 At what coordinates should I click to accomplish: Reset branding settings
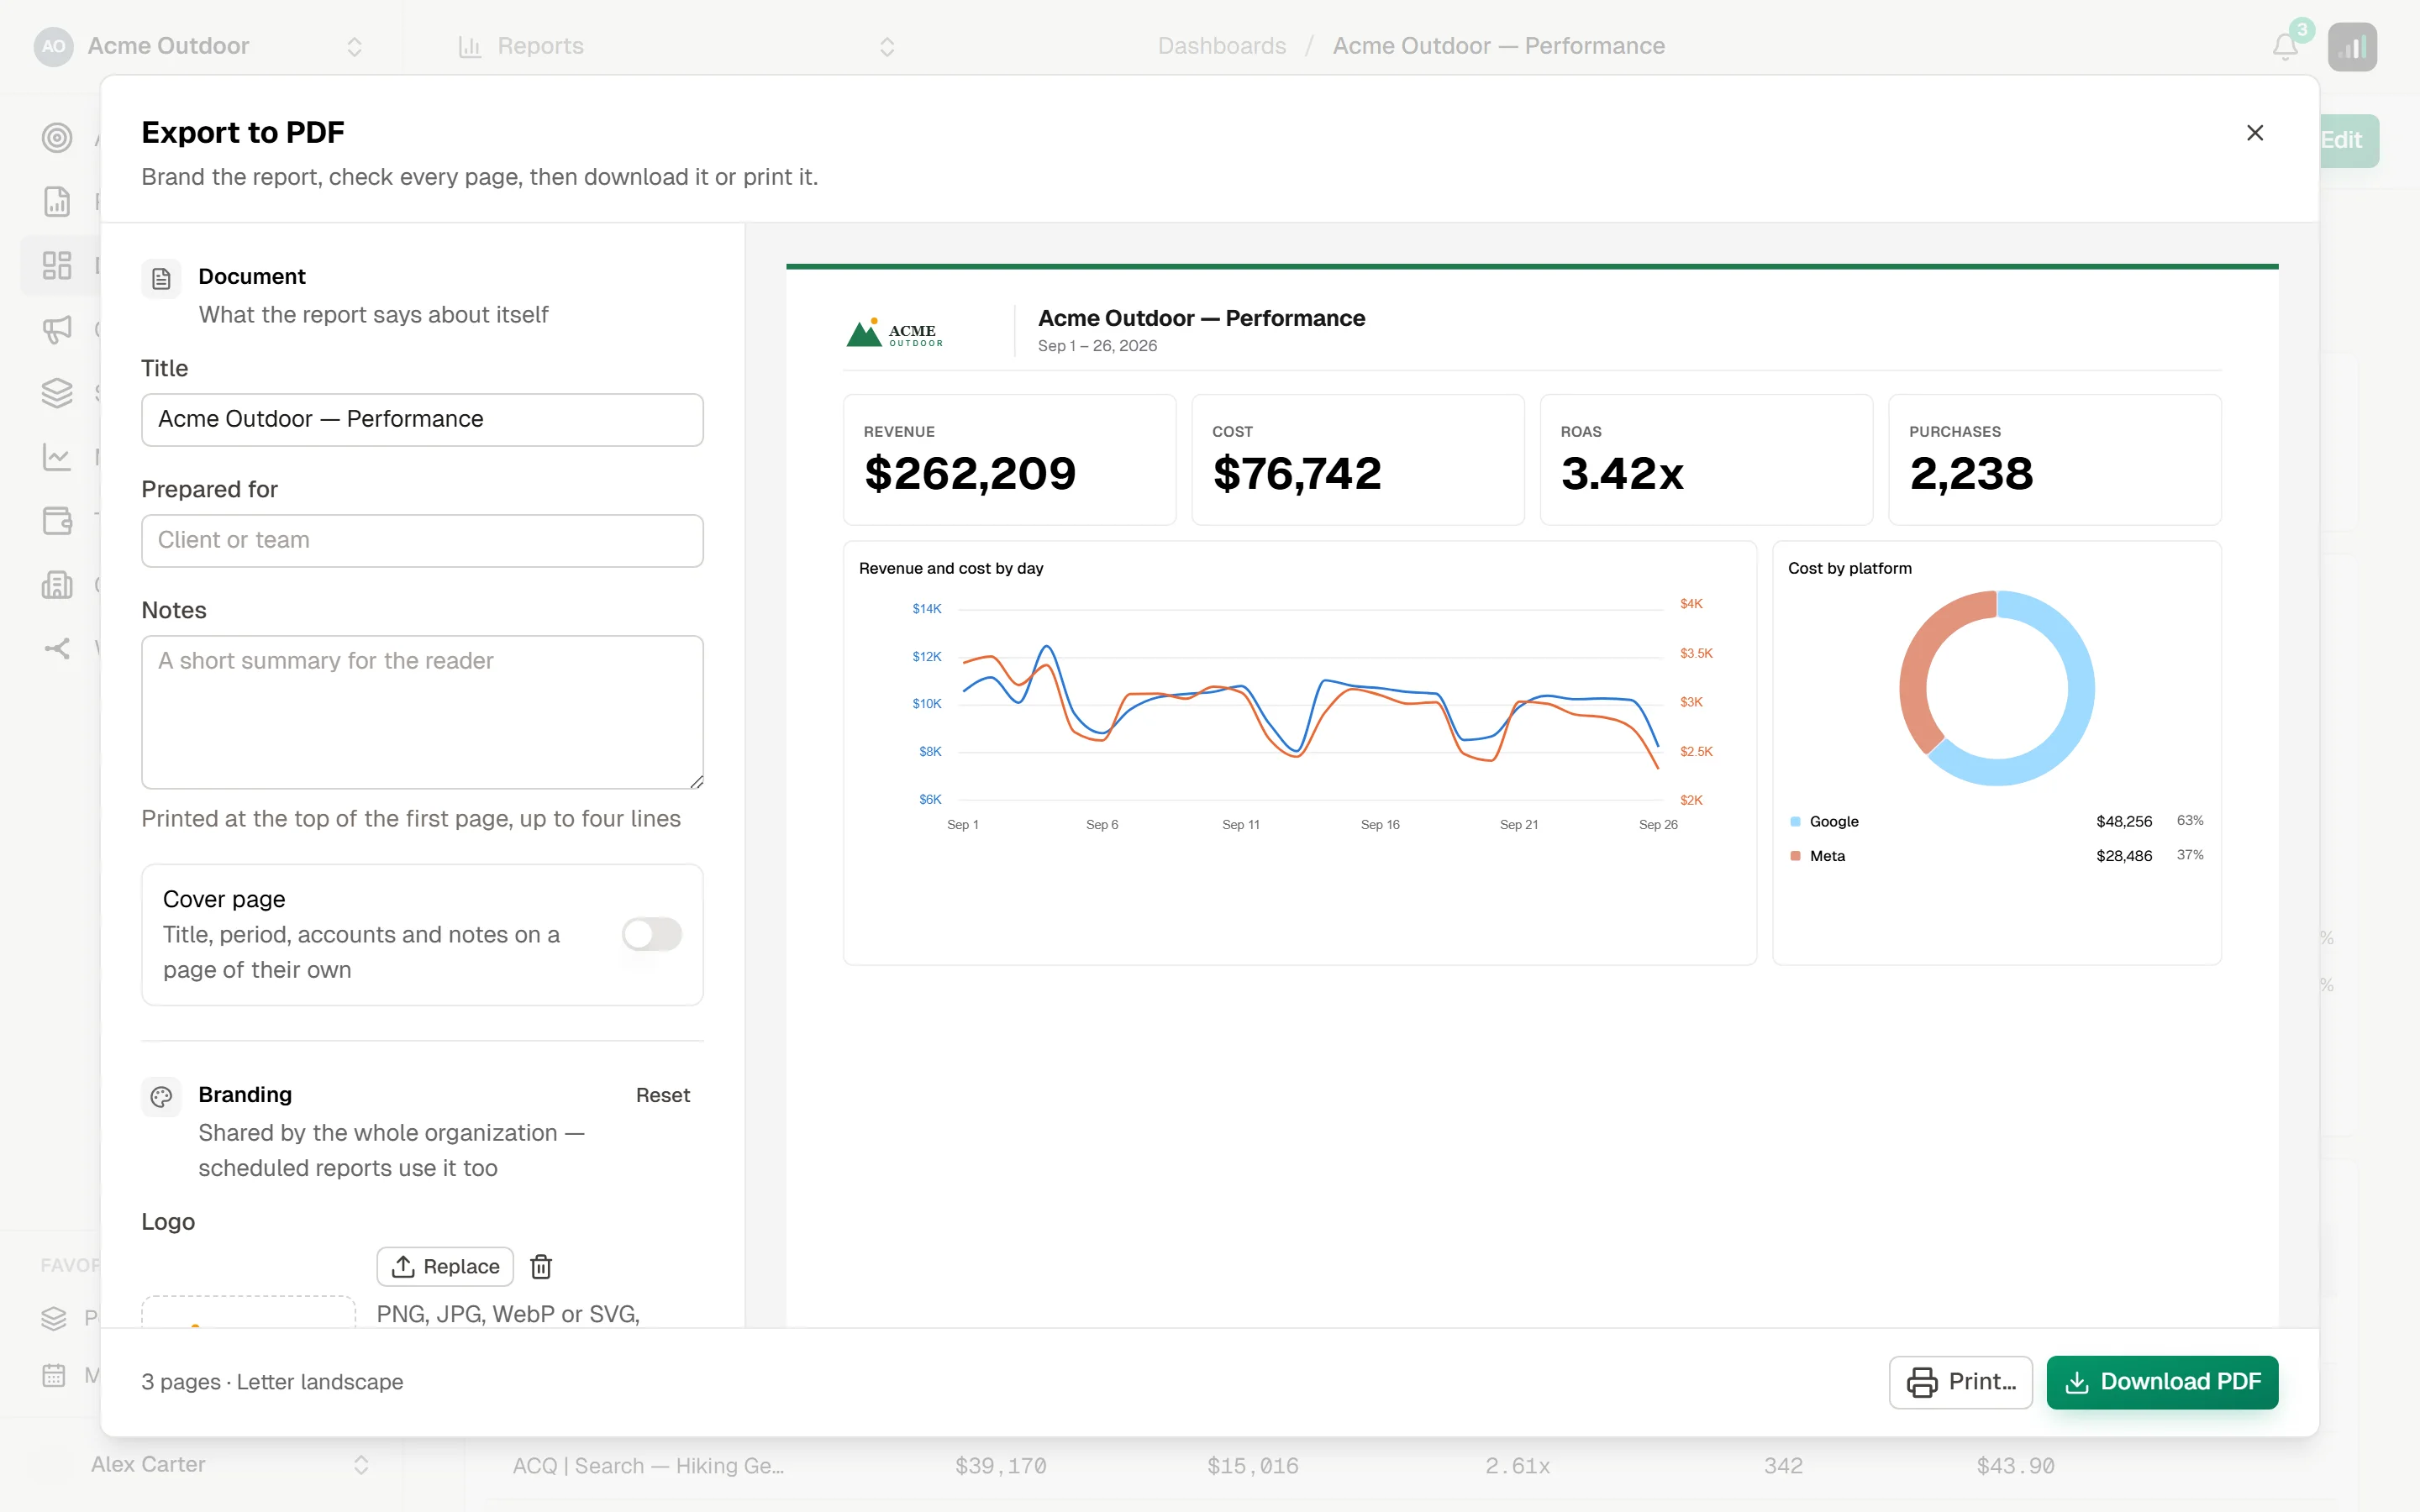click(x=663, y=1095)
